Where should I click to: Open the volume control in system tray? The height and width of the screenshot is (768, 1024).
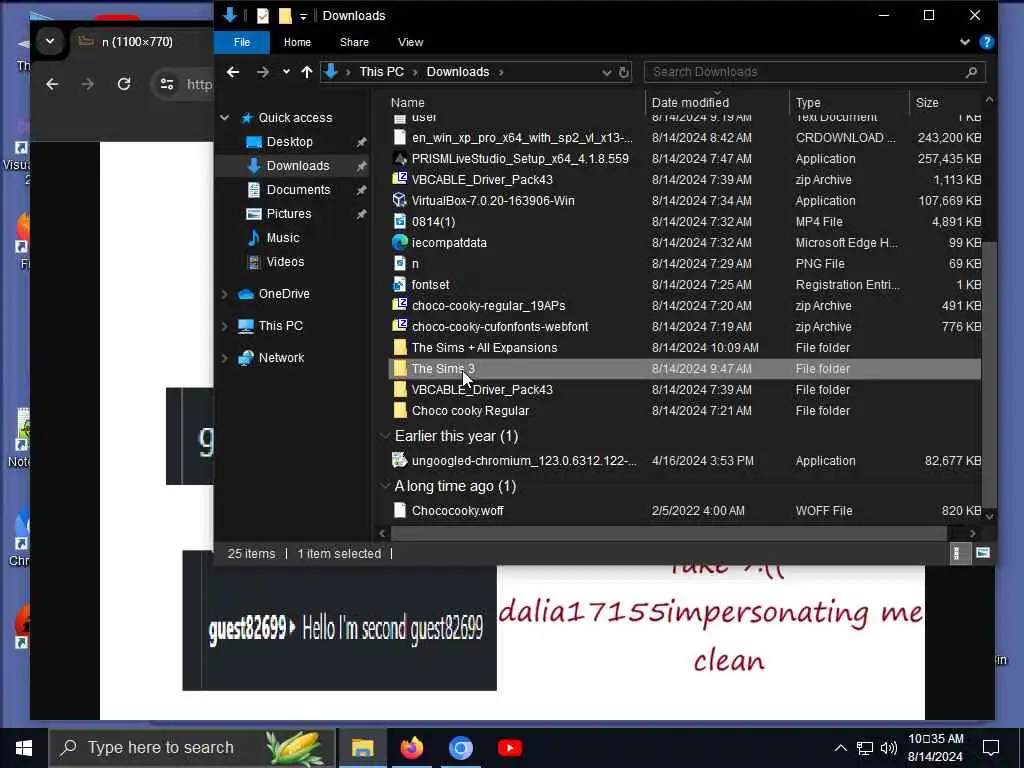(888, 748)
